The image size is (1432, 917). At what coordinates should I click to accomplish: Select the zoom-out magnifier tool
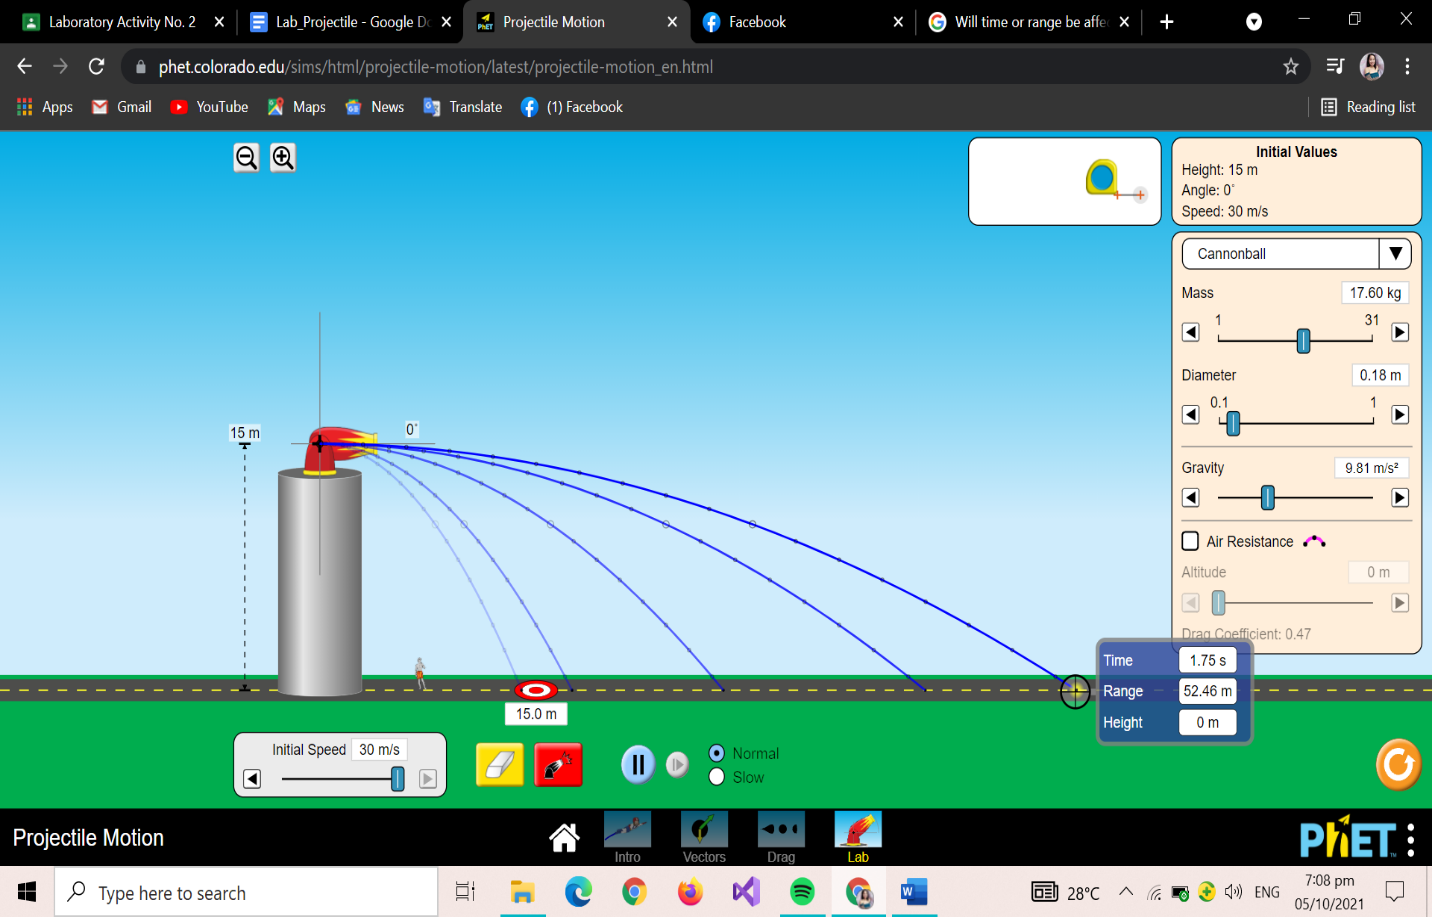pyautogui.click(x=246, y=157)
